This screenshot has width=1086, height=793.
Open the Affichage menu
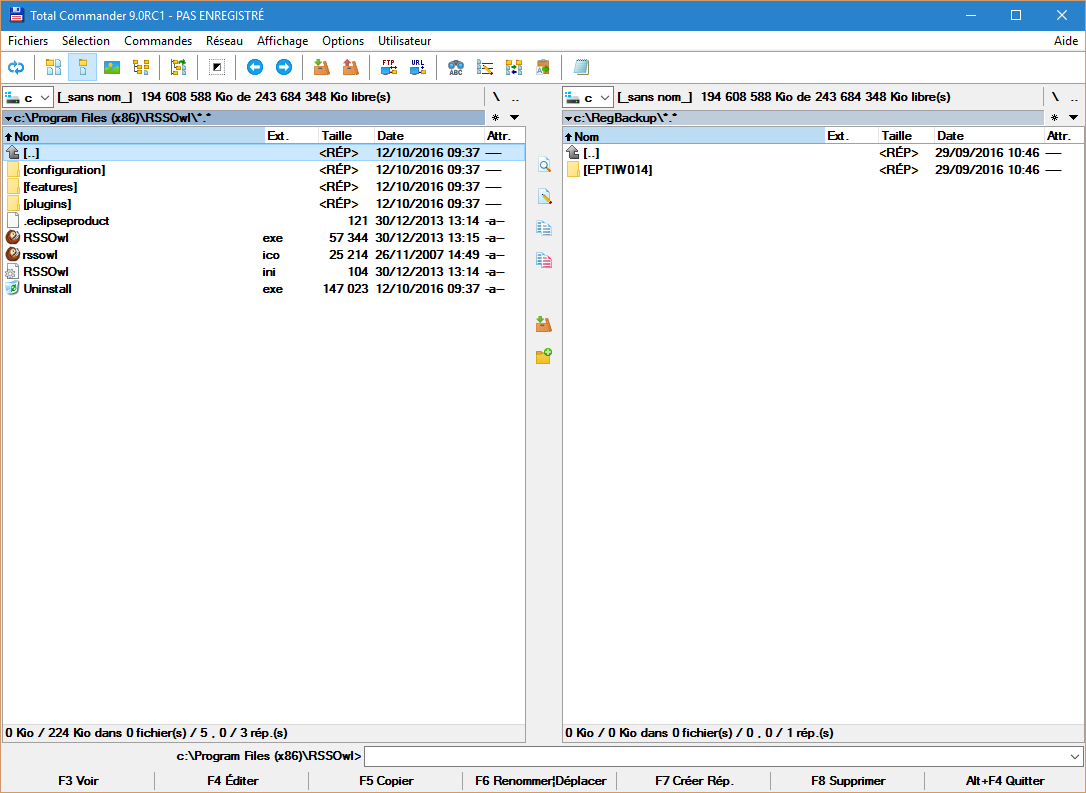283,41
